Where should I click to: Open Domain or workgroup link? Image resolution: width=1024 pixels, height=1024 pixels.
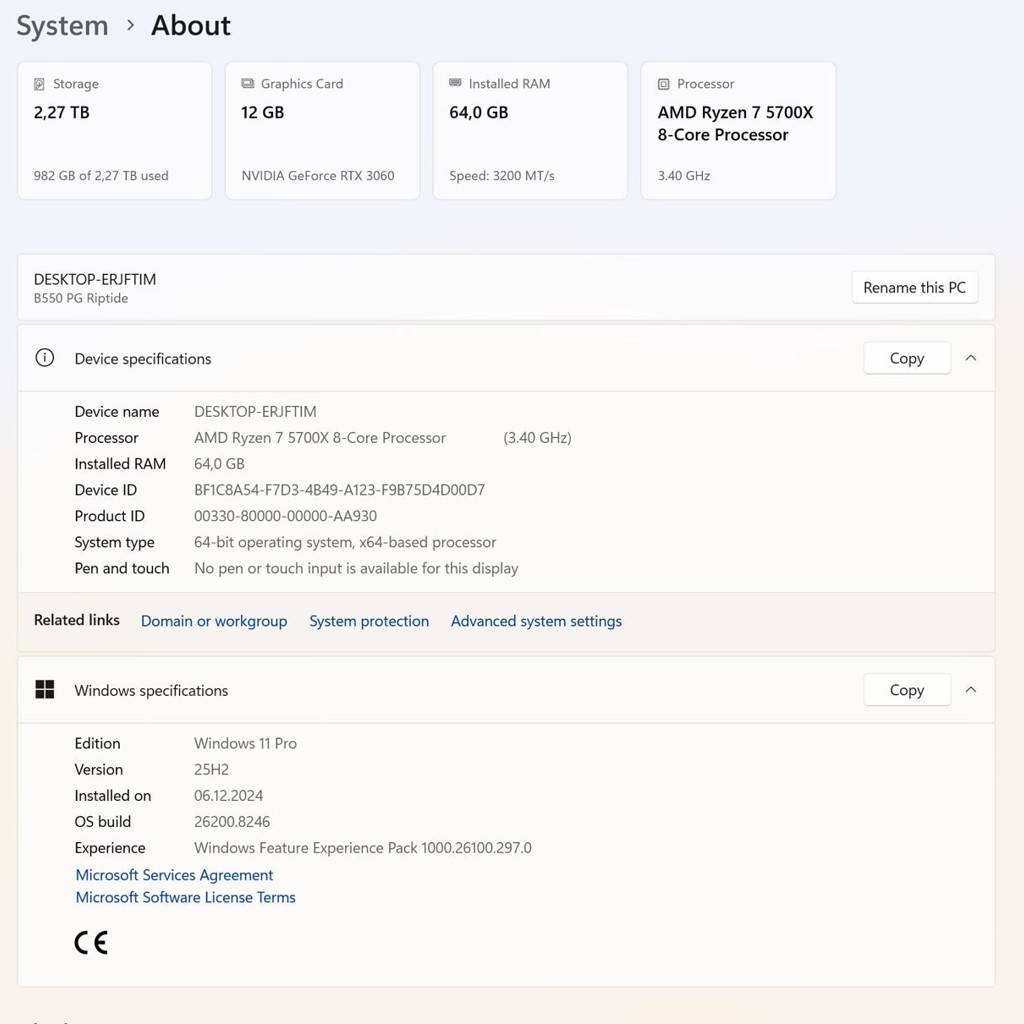[214, 621]
